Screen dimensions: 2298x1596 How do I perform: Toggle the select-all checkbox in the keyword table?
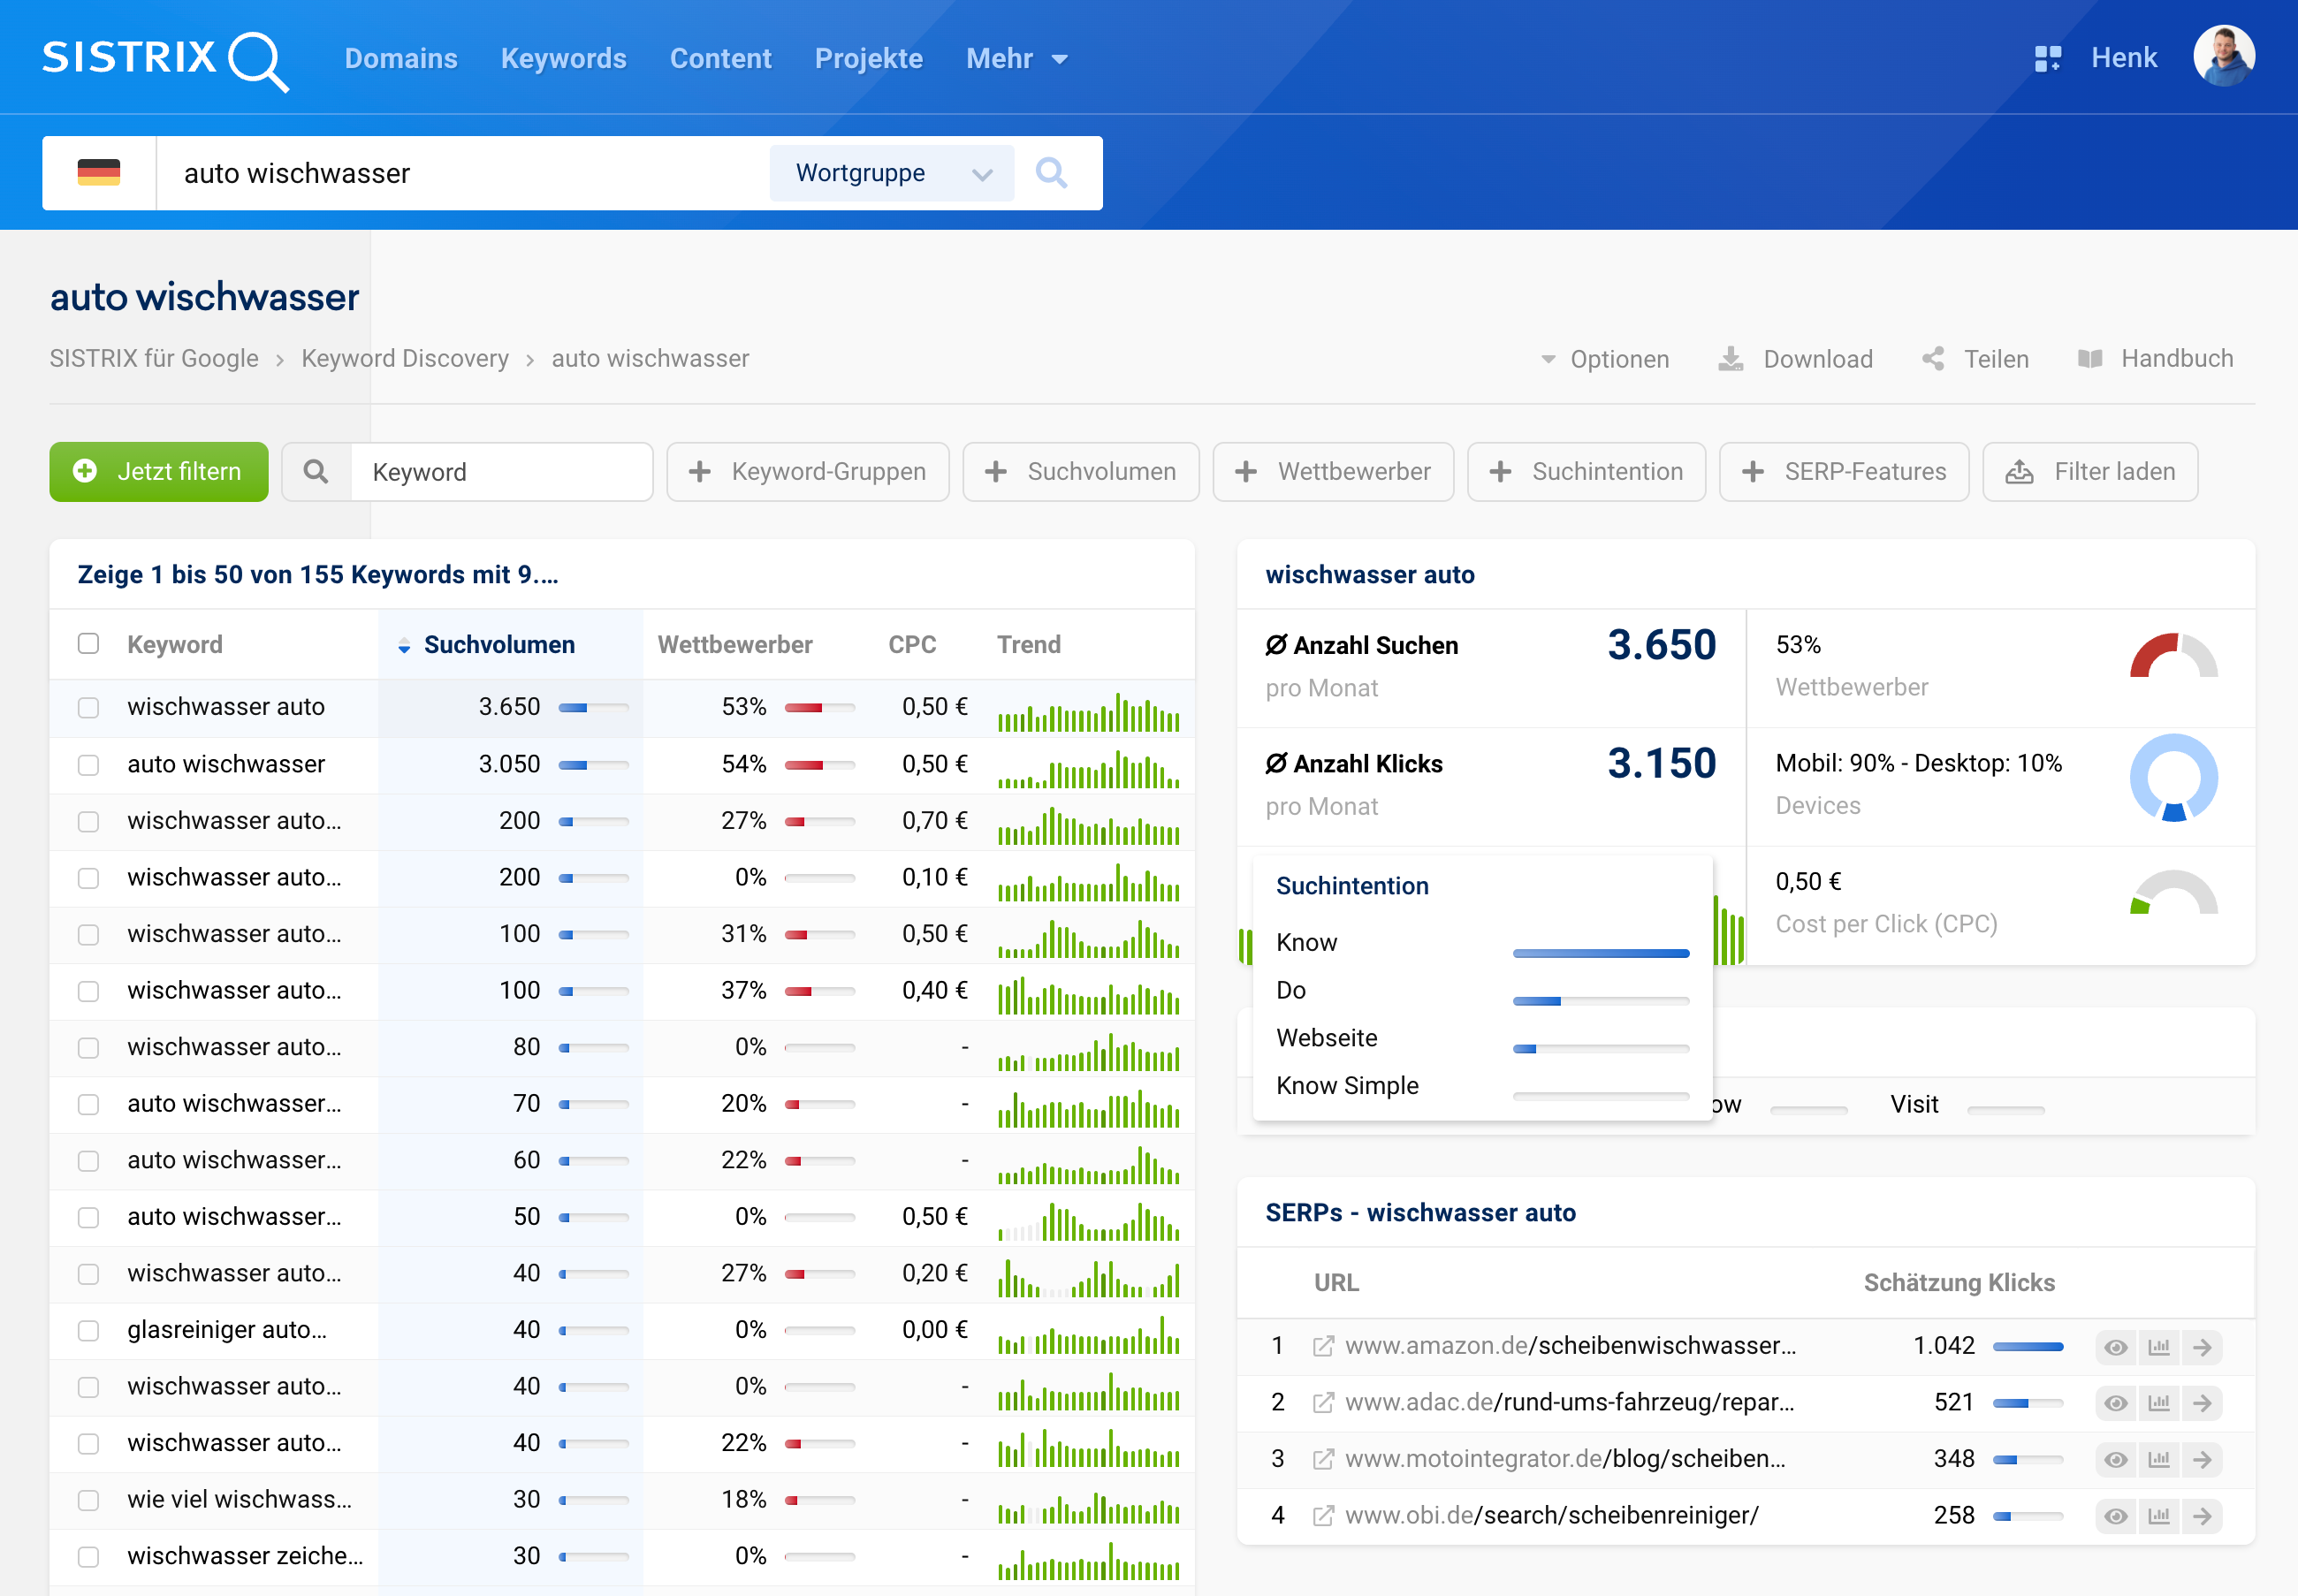click(x=88, y=644)
